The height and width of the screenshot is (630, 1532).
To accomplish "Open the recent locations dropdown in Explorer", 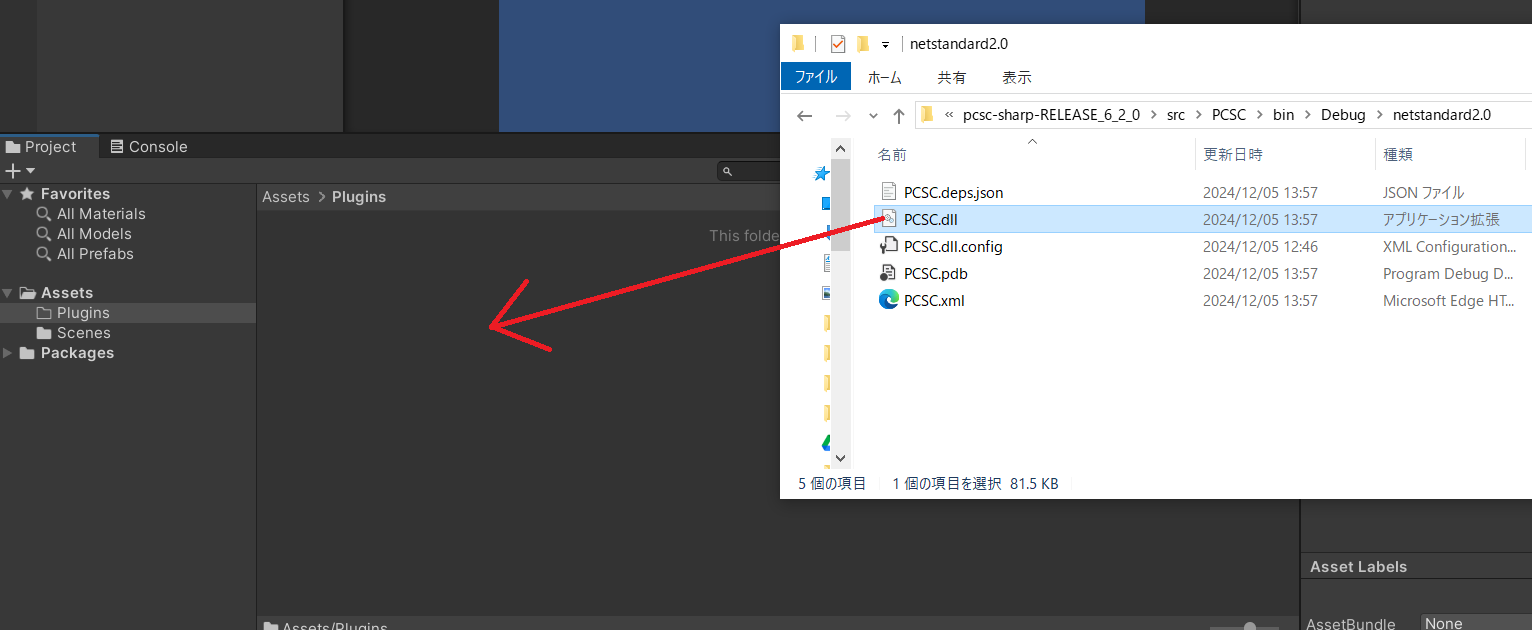I will click(873, 115).
